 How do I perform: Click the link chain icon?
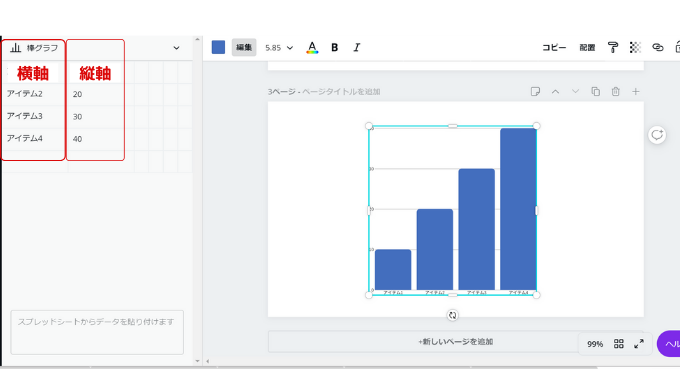(x=658, y=47)
